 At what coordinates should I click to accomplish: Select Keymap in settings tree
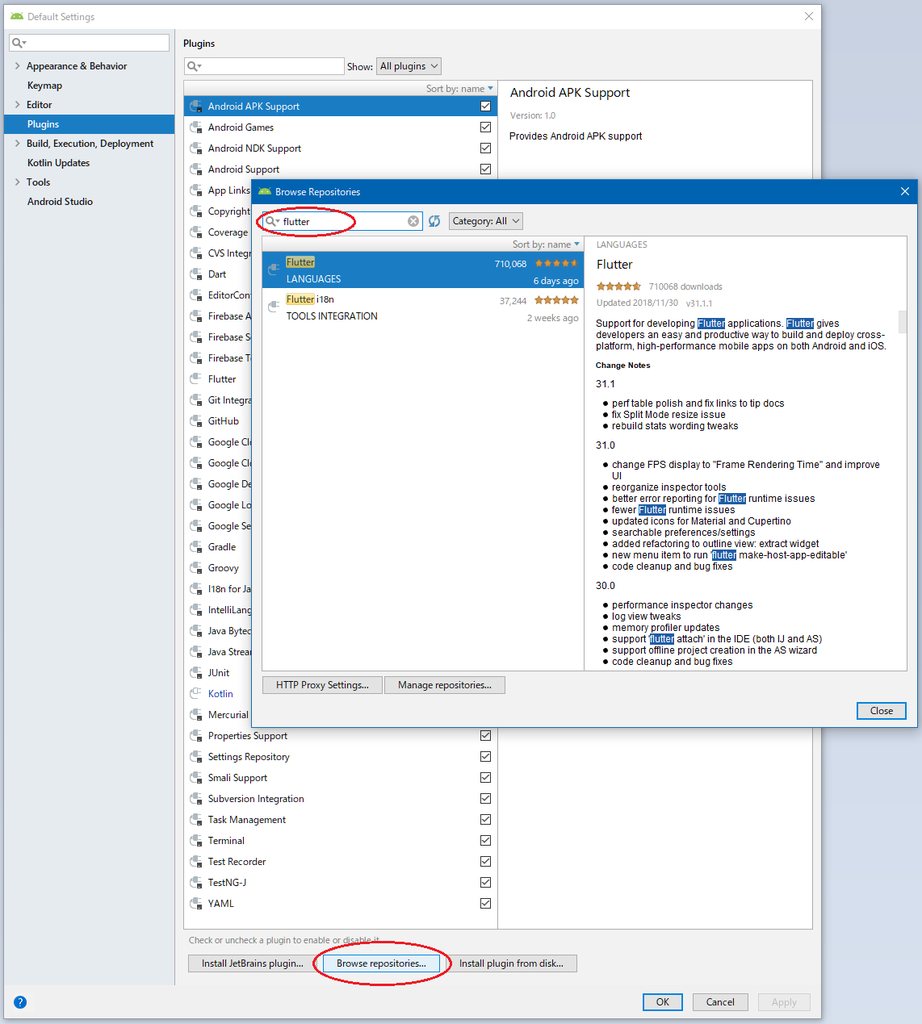click(x=44, y=86)
